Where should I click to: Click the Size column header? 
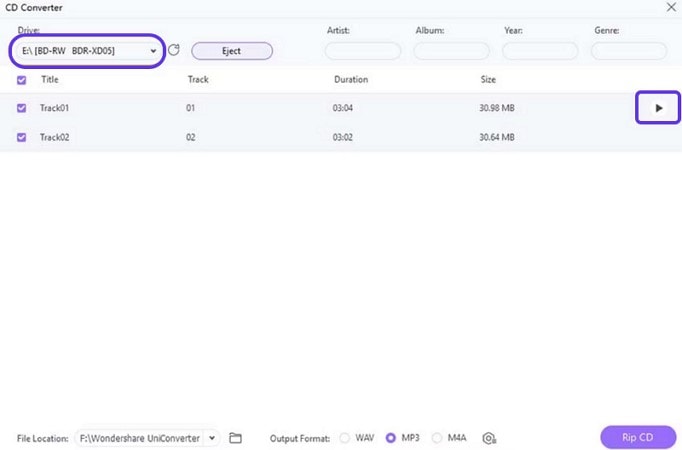tap(488, 80)
